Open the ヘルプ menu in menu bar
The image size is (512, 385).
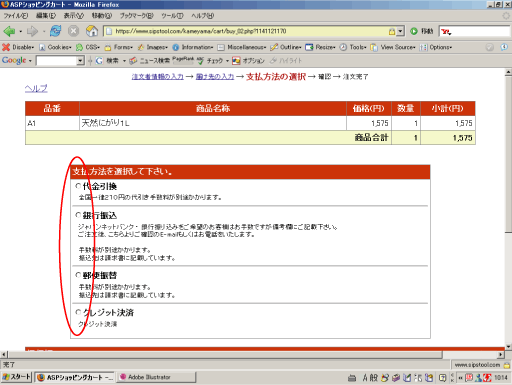pyautogui.click(x=202, y=15)
